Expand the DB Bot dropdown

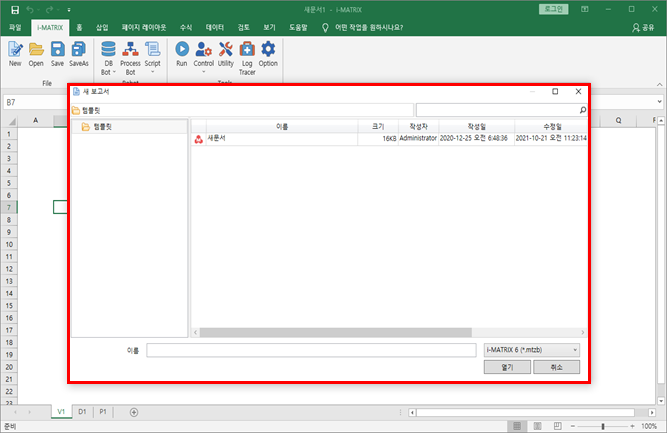coord(109,73)
